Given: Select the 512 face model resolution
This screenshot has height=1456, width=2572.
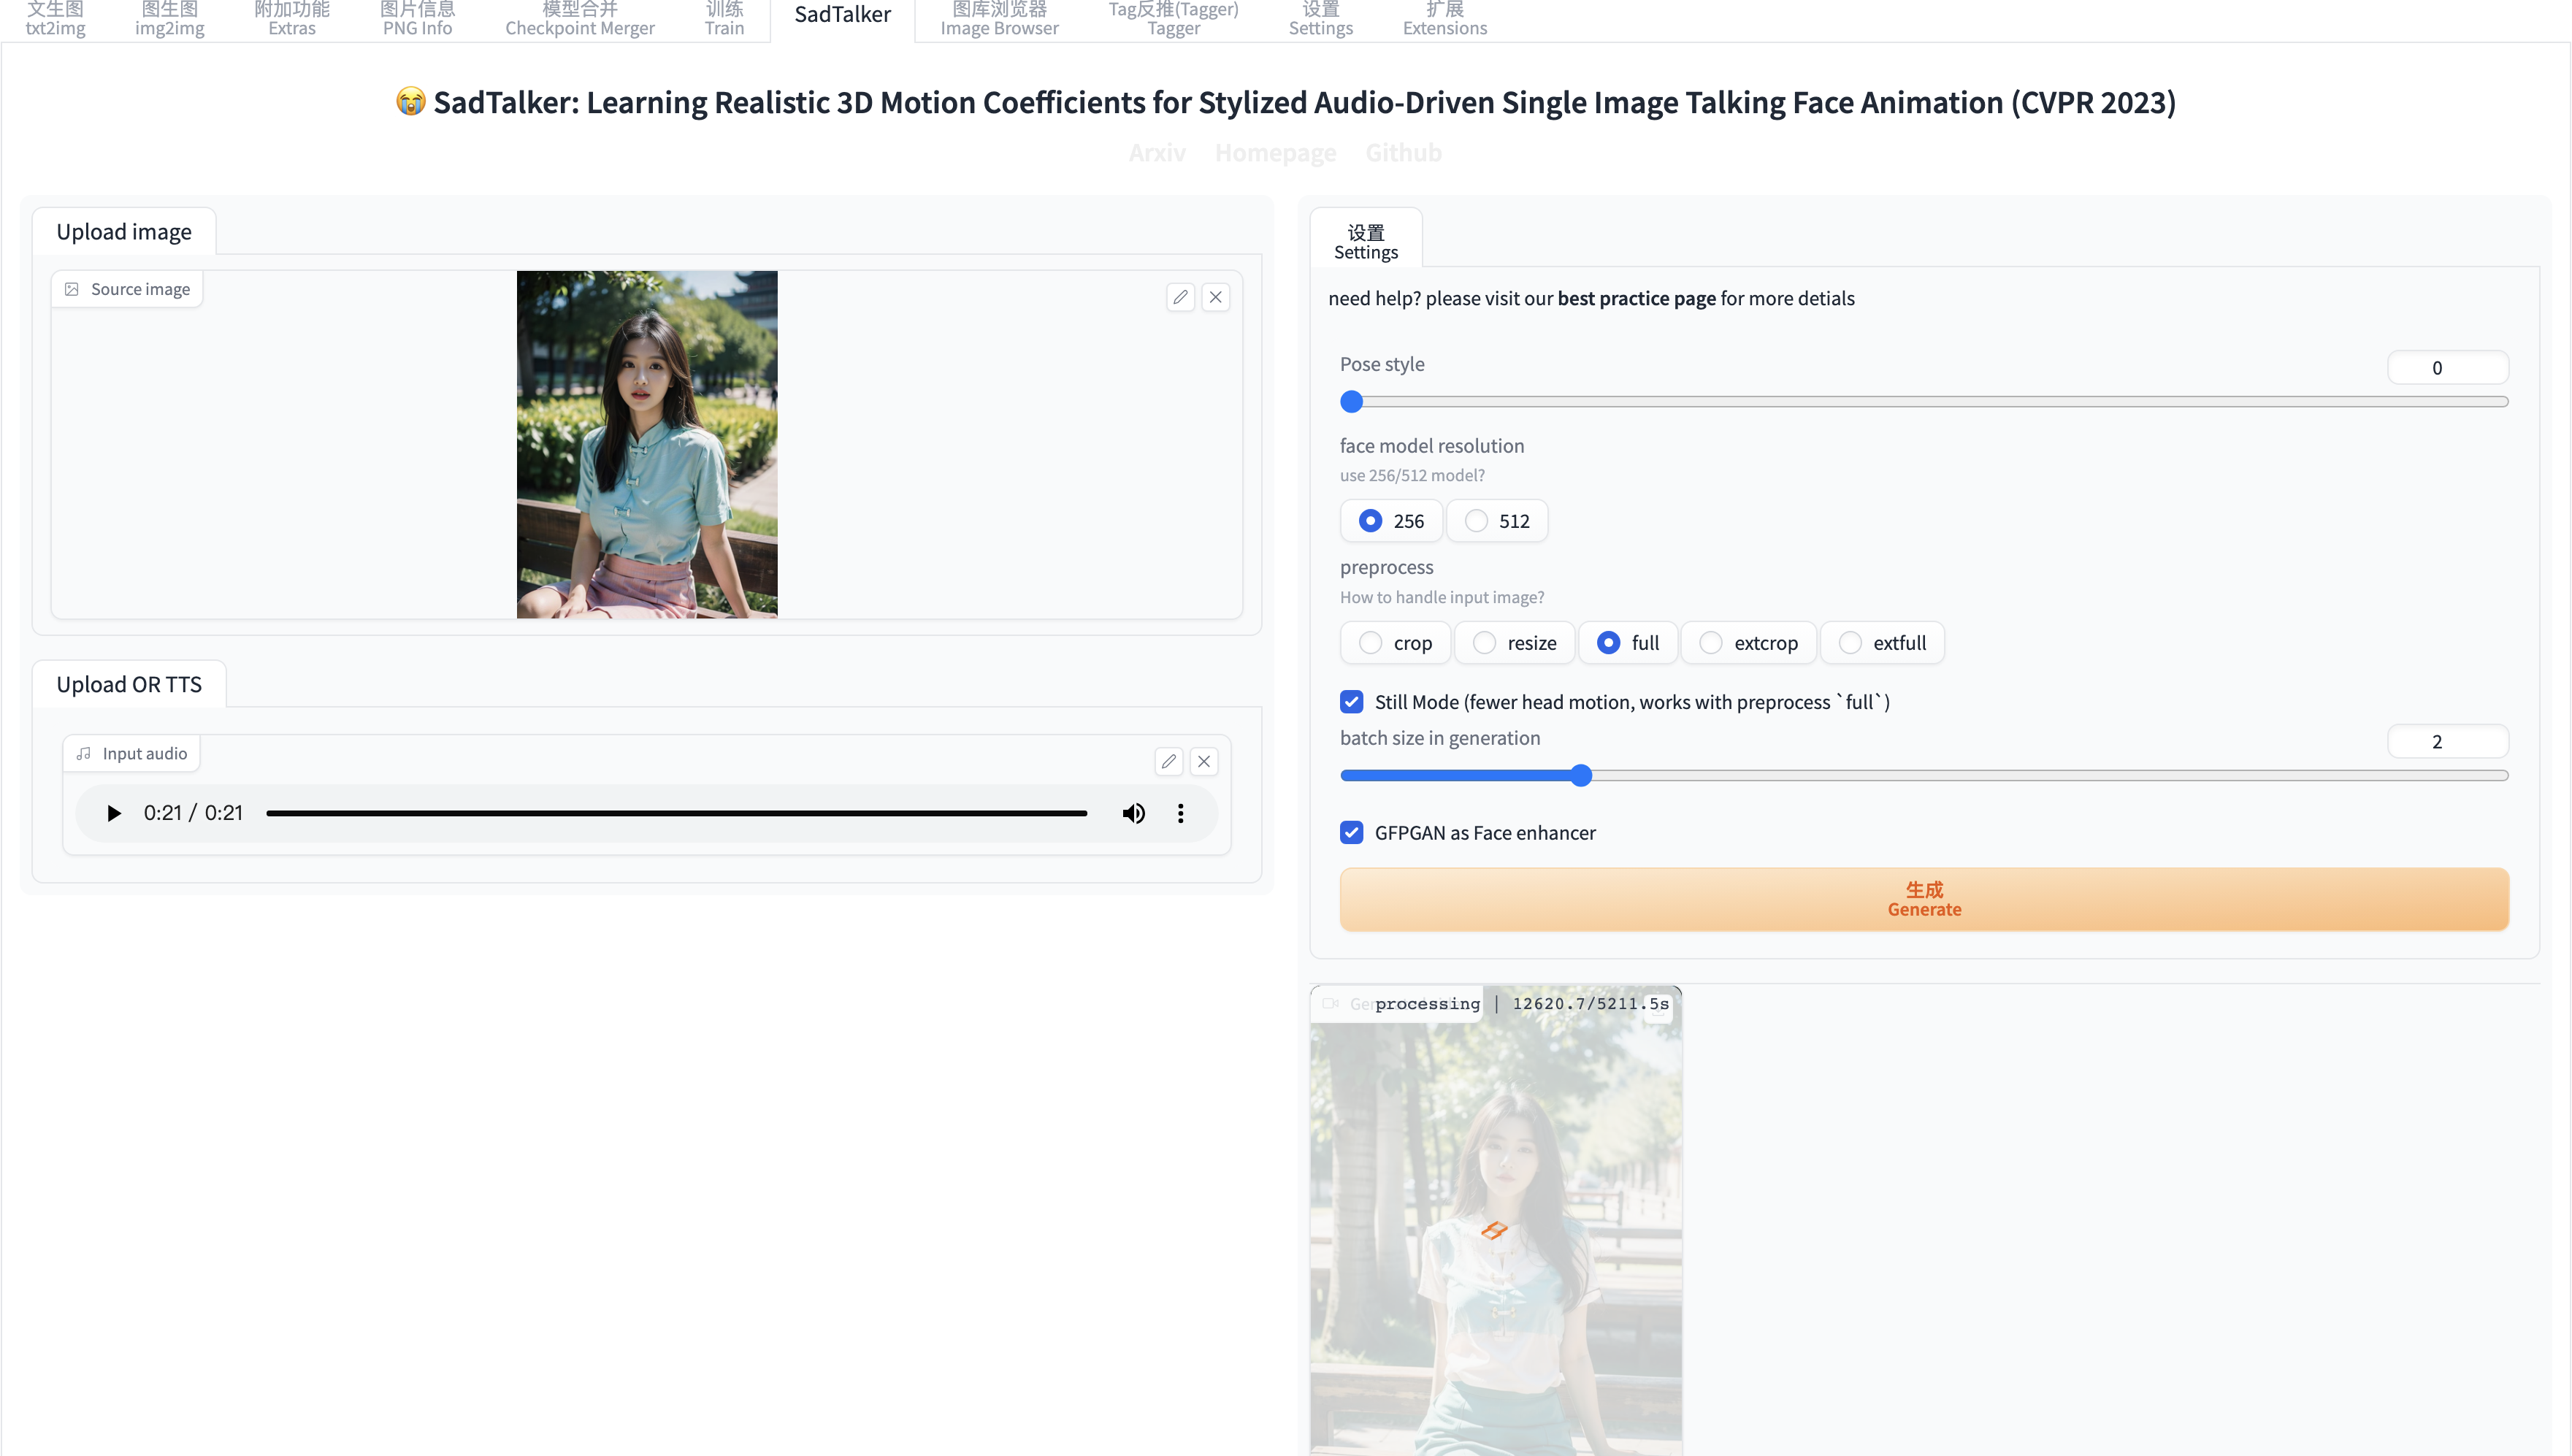Looking at the screenshot, I should click(x=1476, y=521).
